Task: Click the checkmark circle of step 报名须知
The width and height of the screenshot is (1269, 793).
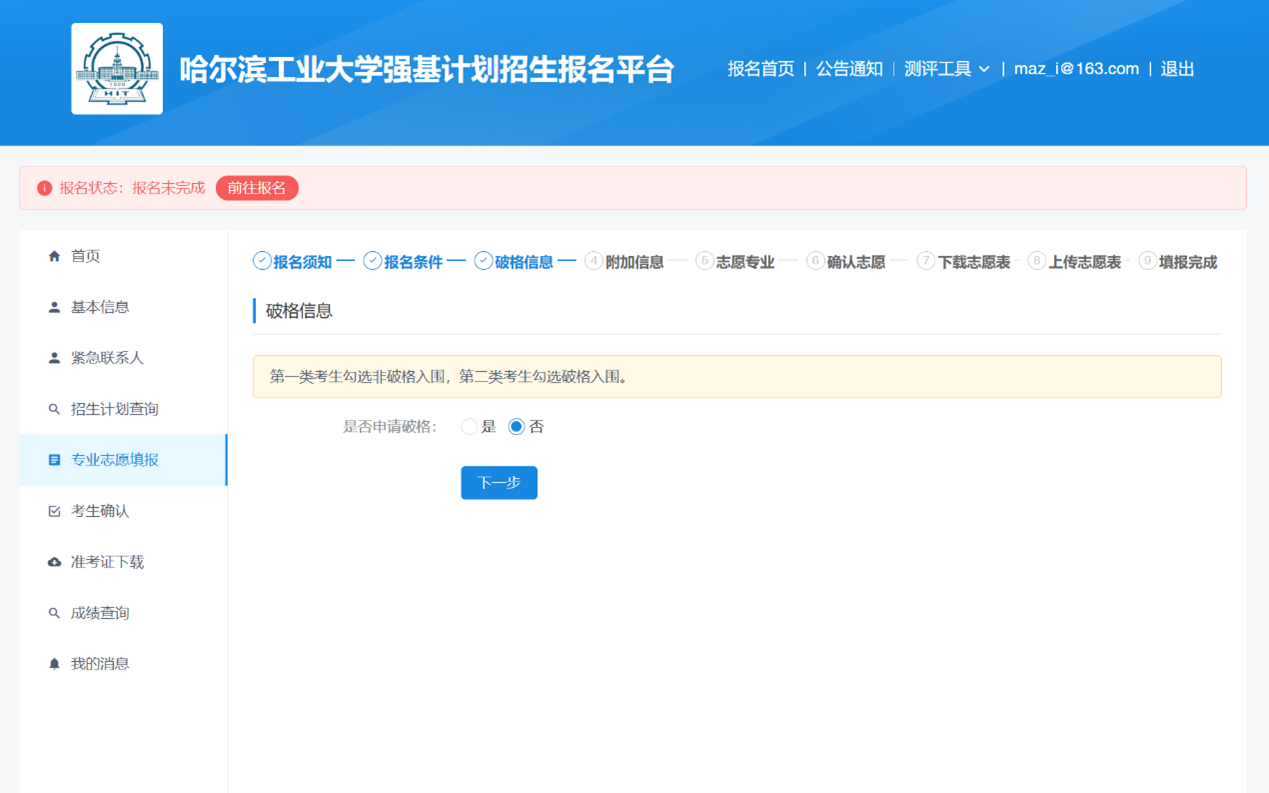Action: (x=262, y=261)
